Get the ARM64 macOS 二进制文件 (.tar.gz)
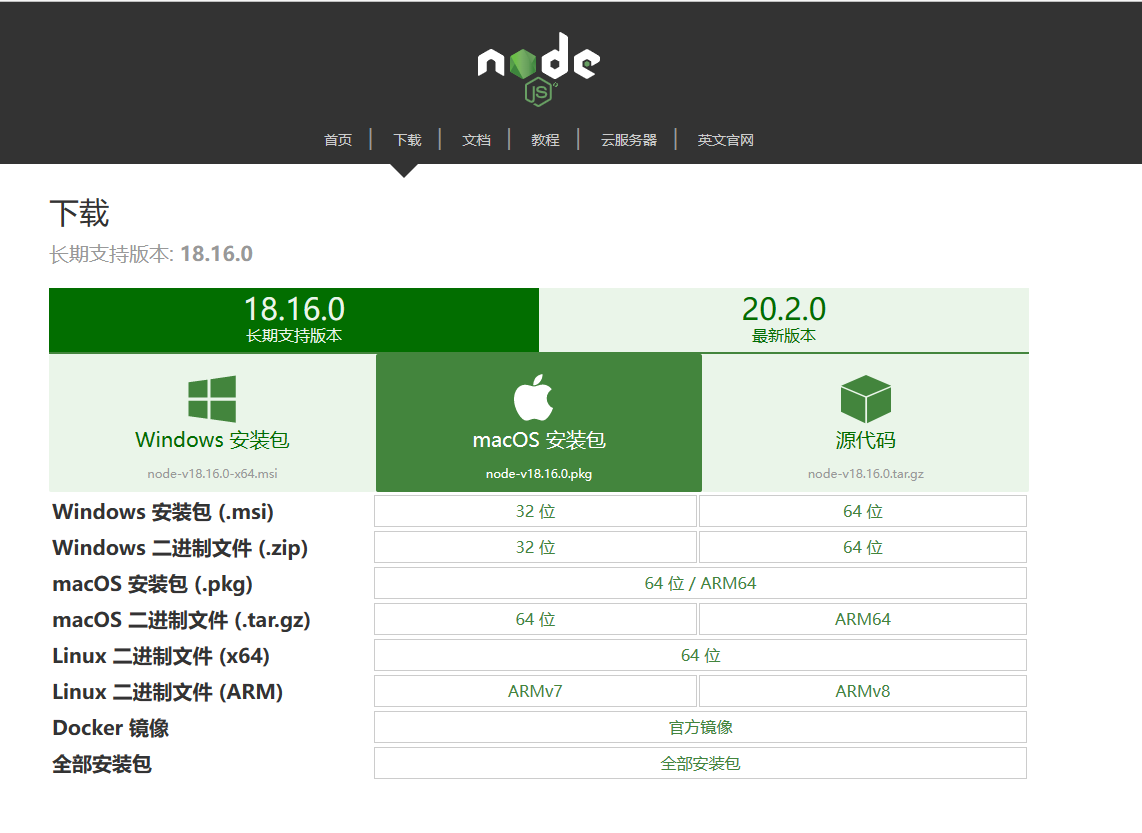The image size is (1142, 833). click(x=862, y=618)
